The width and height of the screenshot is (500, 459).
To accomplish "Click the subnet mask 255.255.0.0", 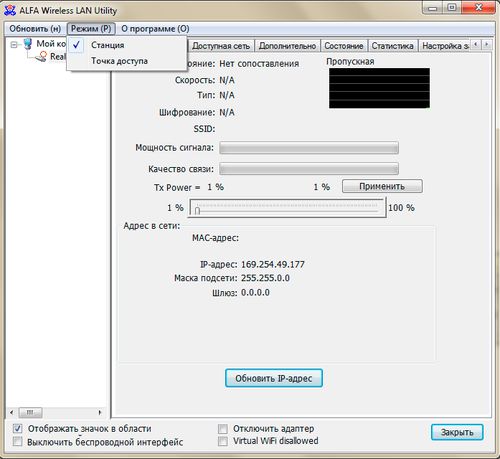I will click(x=265, y=278).
